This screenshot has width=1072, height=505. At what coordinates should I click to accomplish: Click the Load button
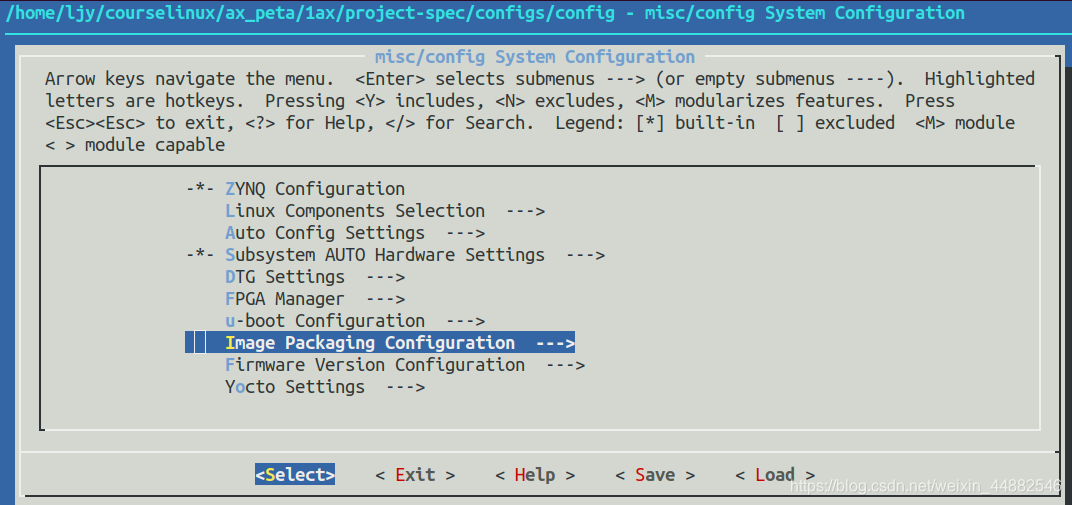[x=775, y=474]
